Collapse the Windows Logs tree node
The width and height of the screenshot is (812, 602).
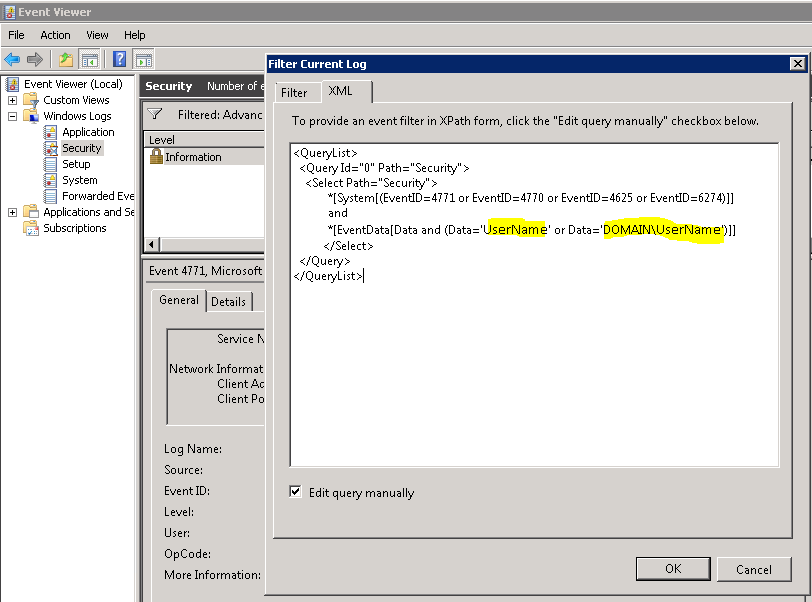click(x=12, y=116)
